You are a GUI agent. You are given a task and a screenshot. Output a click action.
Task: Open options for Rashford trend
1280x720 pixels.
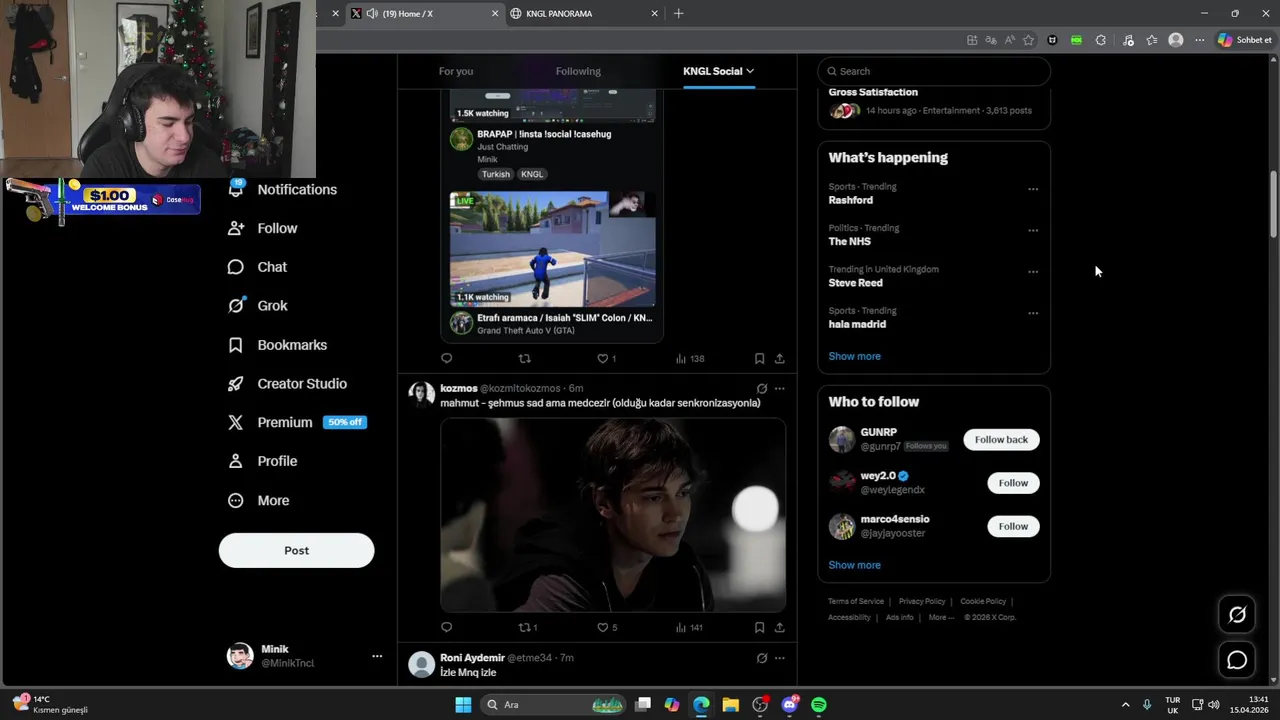click(x=1033, y=189)
